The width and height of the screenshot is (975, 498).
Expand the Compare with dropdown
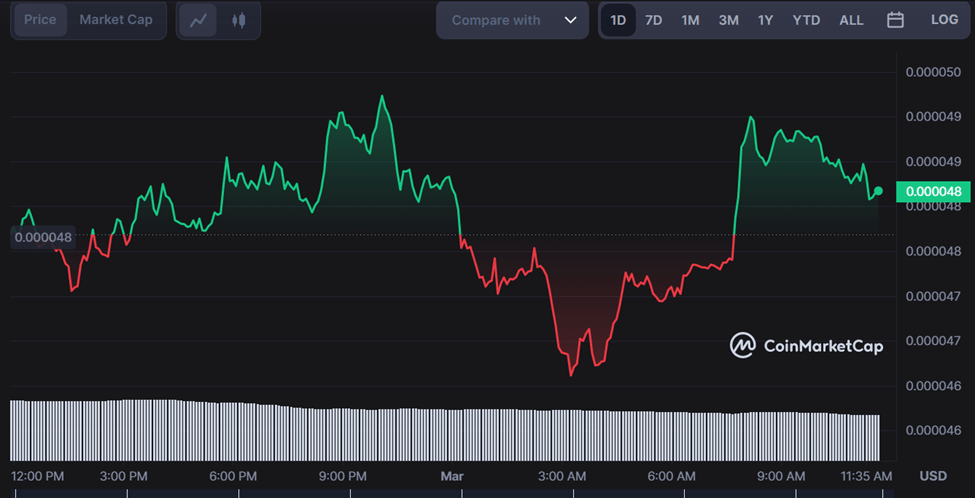click(x=512, y=20)
